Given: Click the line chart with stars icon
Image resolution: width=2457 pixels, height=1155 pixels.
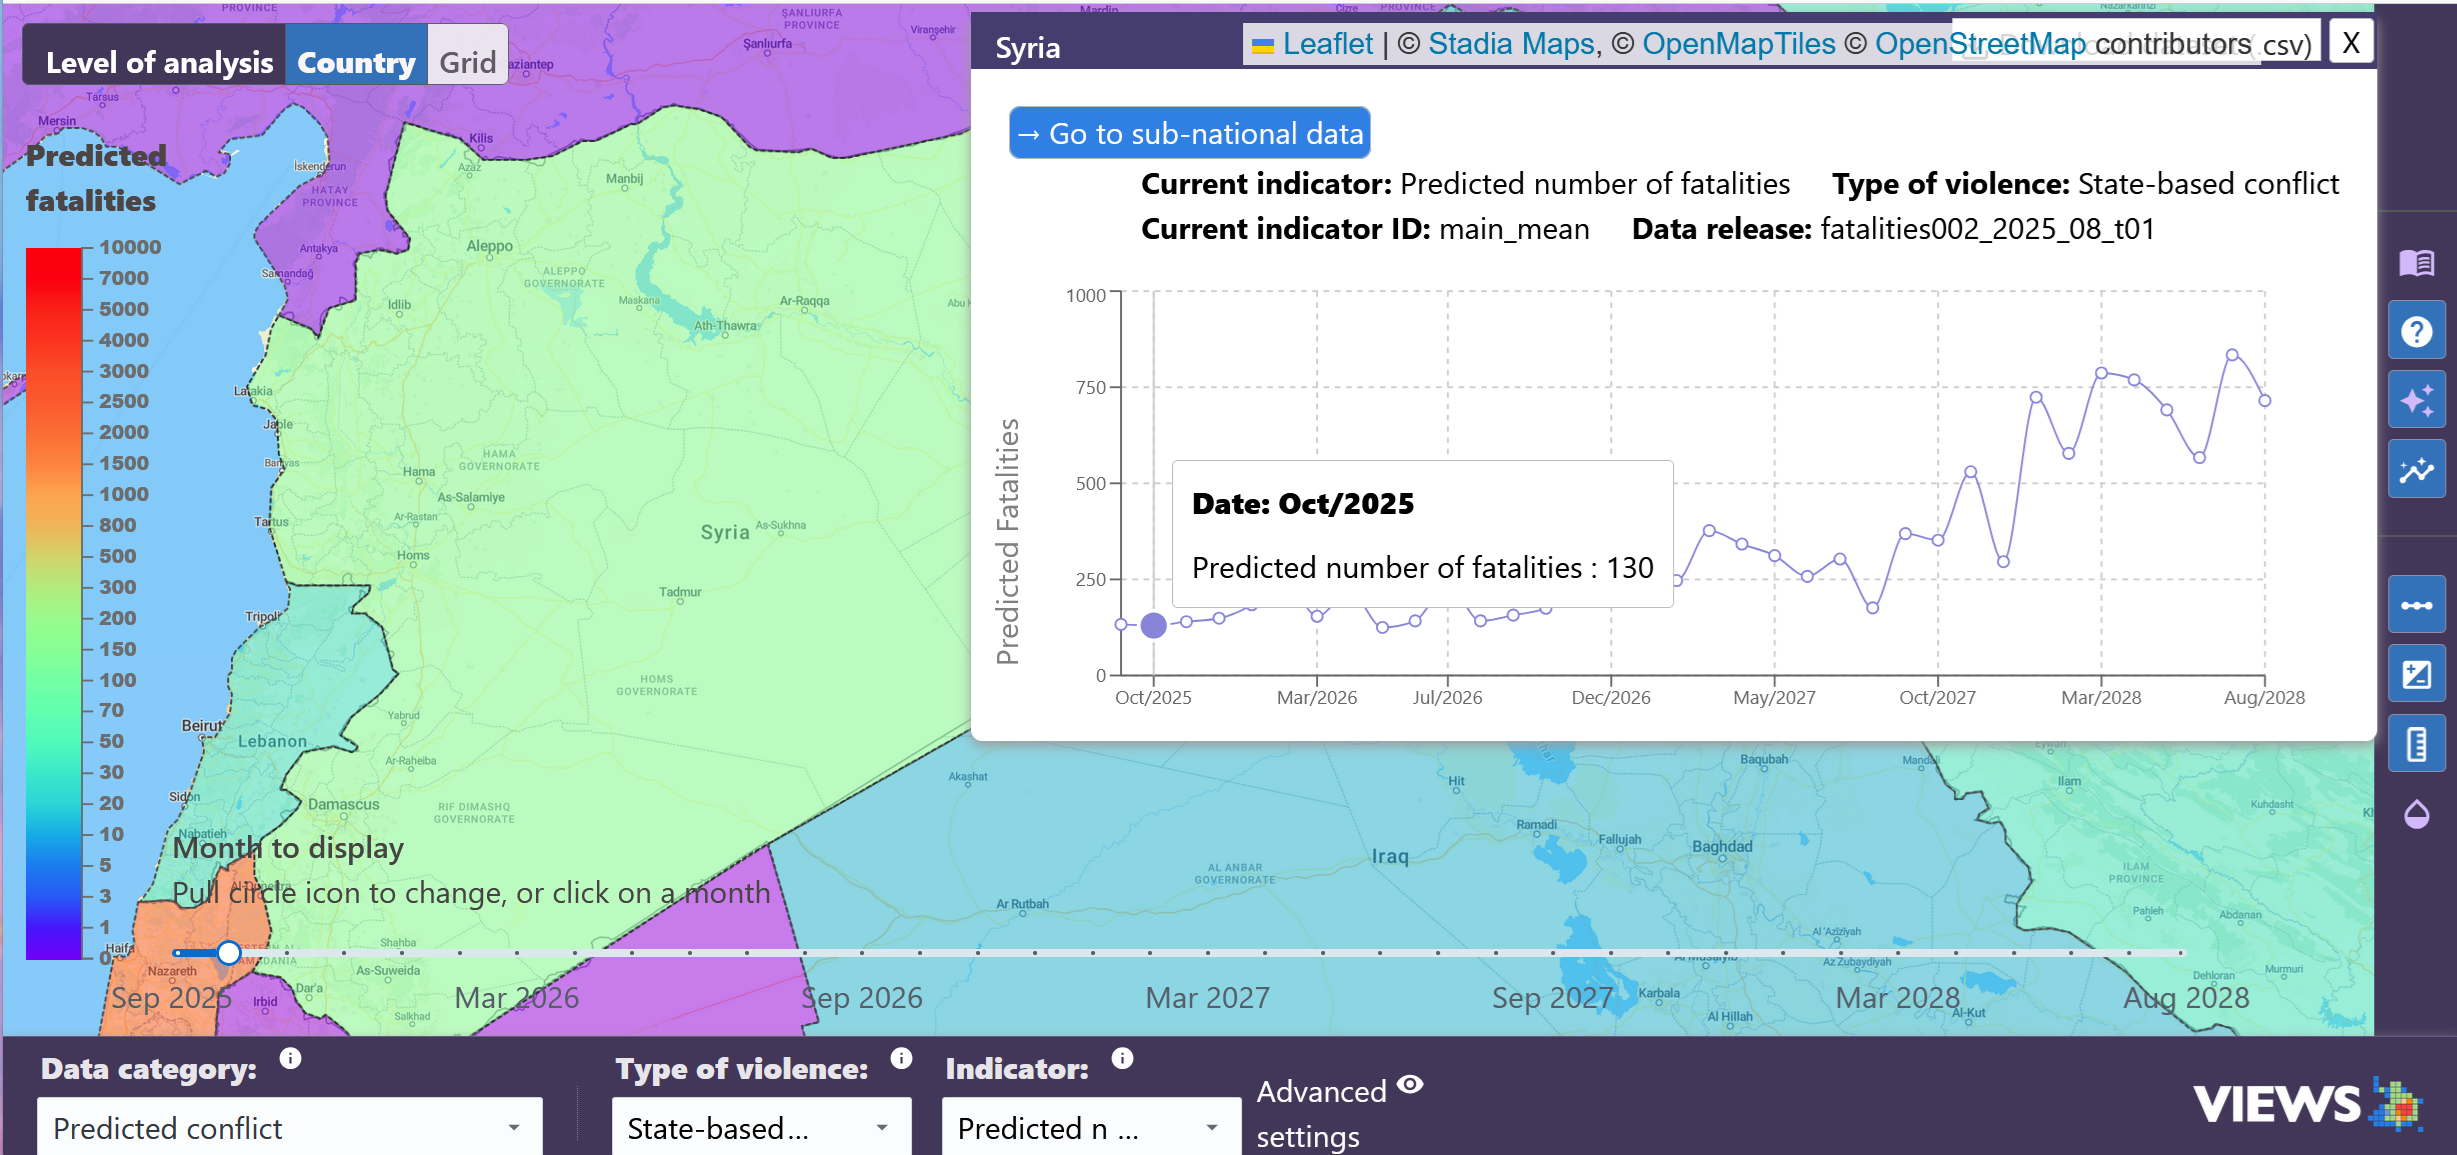Looking at the screenshot, I should point(2416,469).
